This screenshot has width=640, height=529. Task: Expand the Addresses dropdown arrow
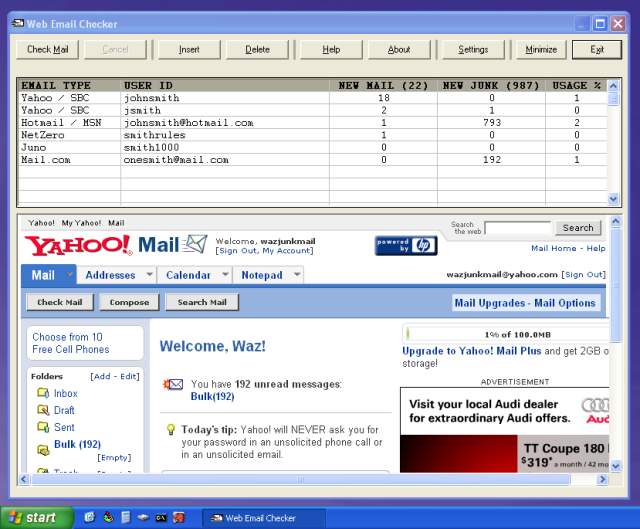click(x=150, y=274)
